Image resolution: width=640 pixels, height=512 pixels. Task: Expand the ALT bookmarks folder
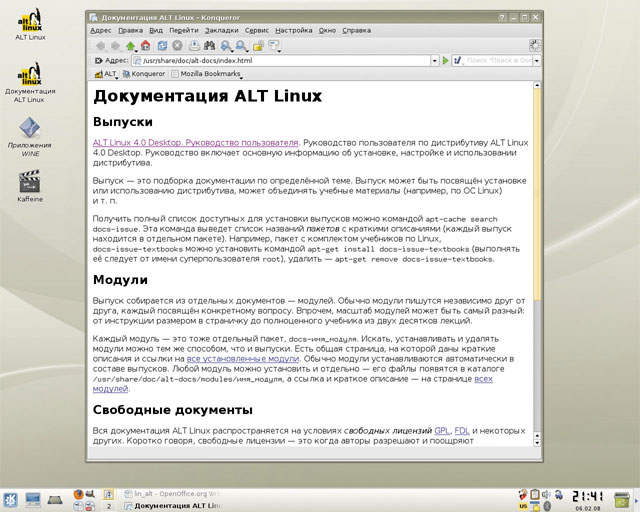tap(106, 74)
